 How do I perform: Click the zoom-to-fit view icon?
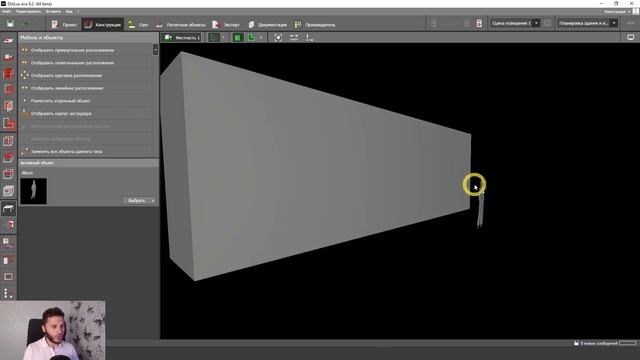(x=278, y=38)
